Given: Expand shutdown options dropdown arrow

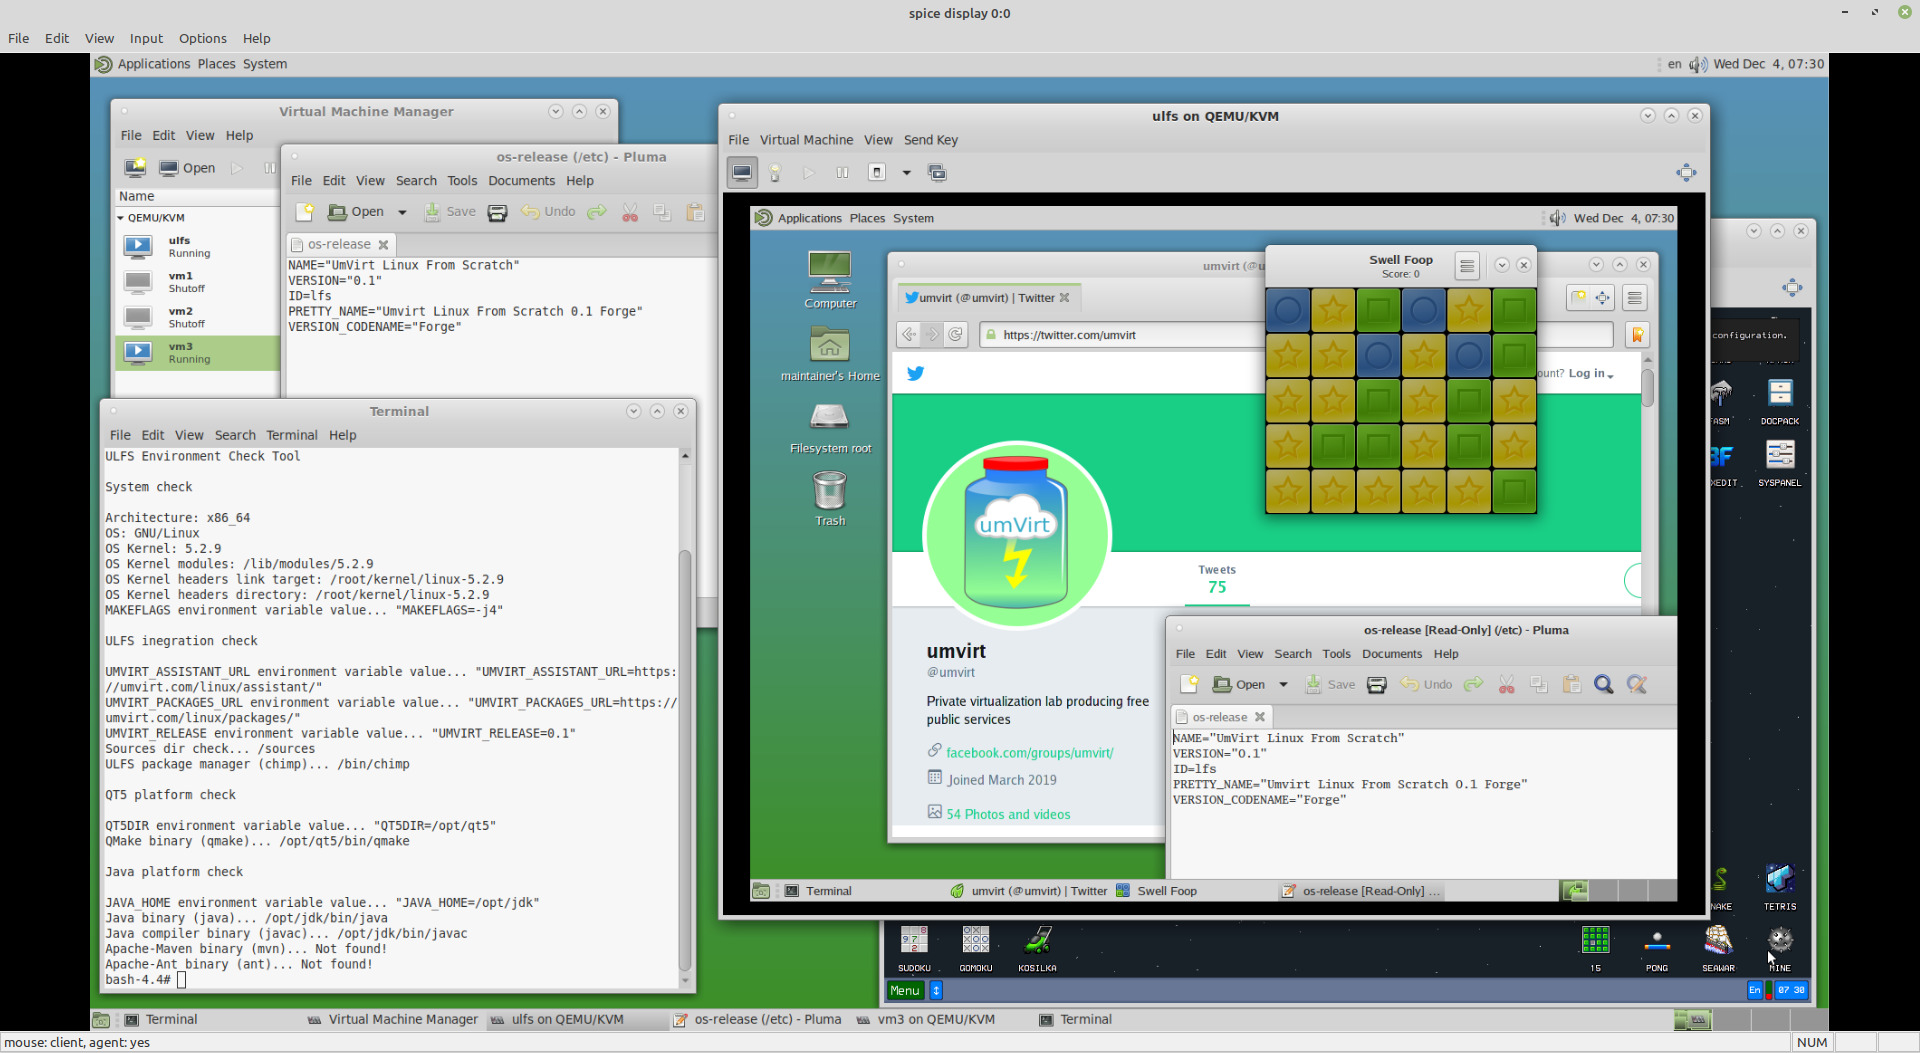Looking at the screenshot, I should tap(907, 173).
